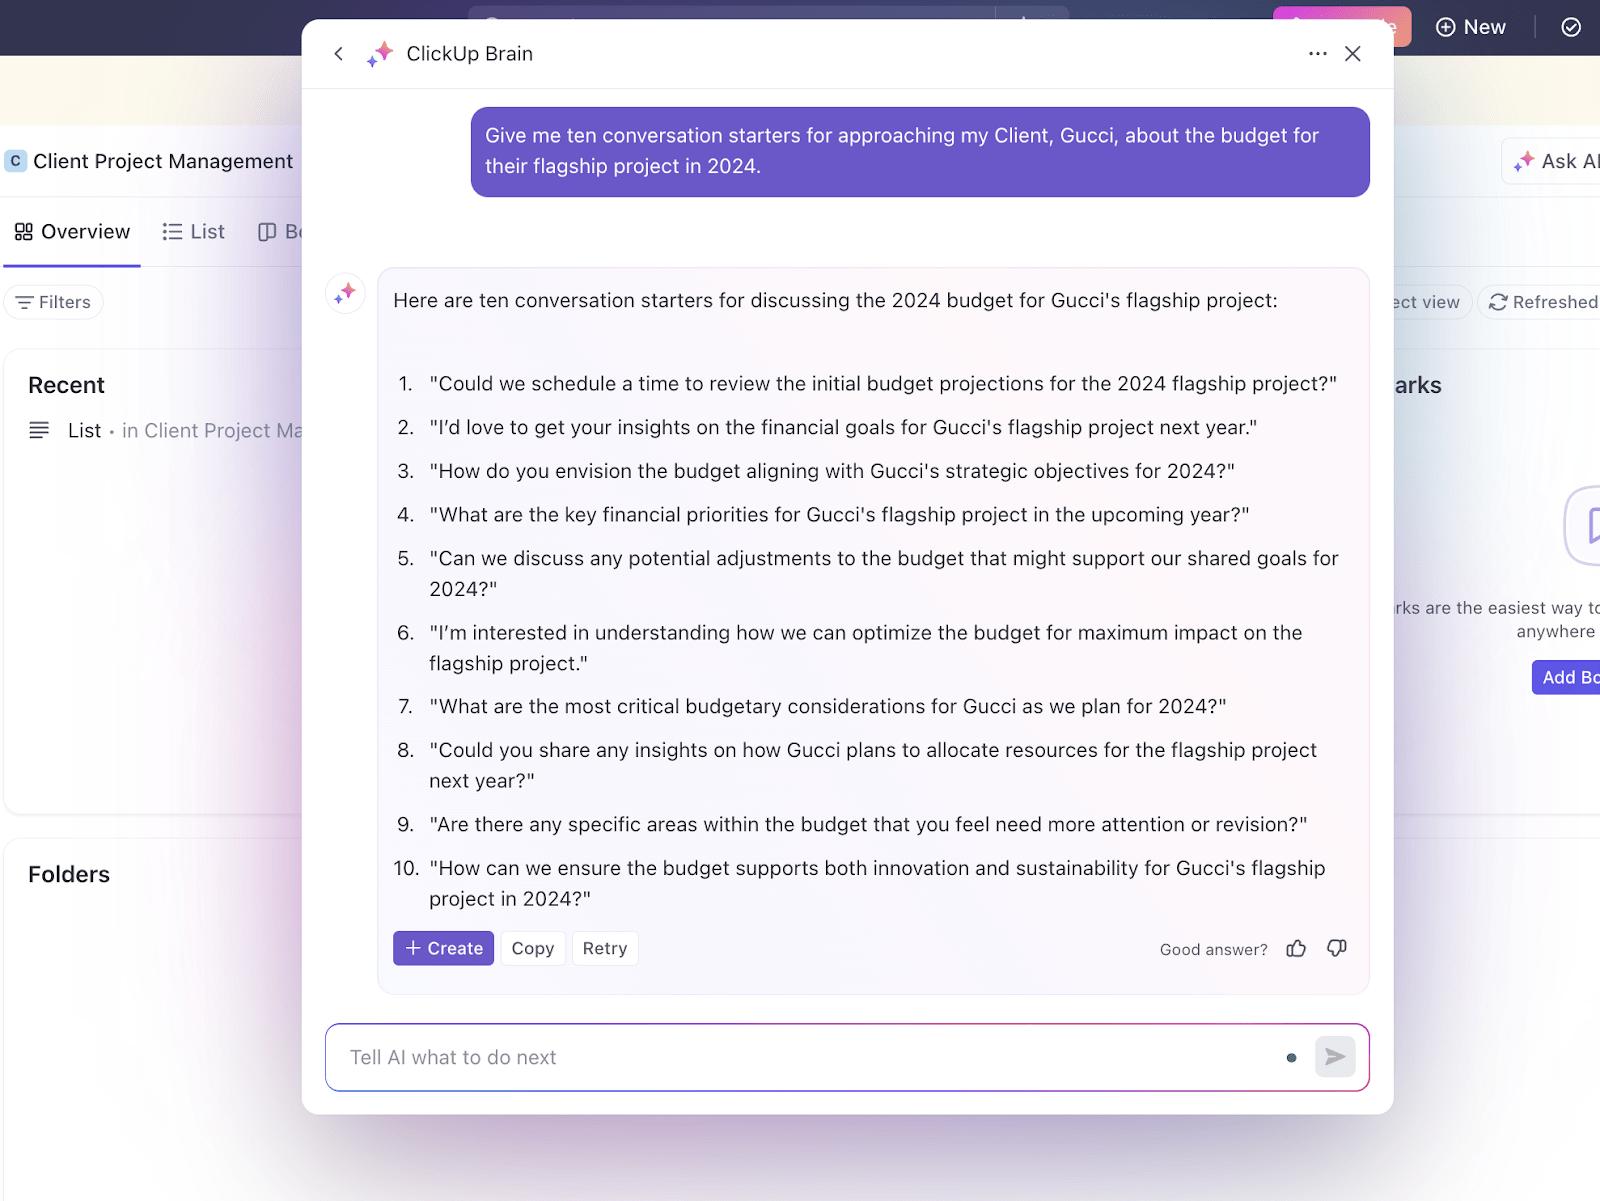This screenshot has width=1600, height=1201.
Task: Give the answer a thumbs down
Action: pyautogui.click(x=1337, y=949)
